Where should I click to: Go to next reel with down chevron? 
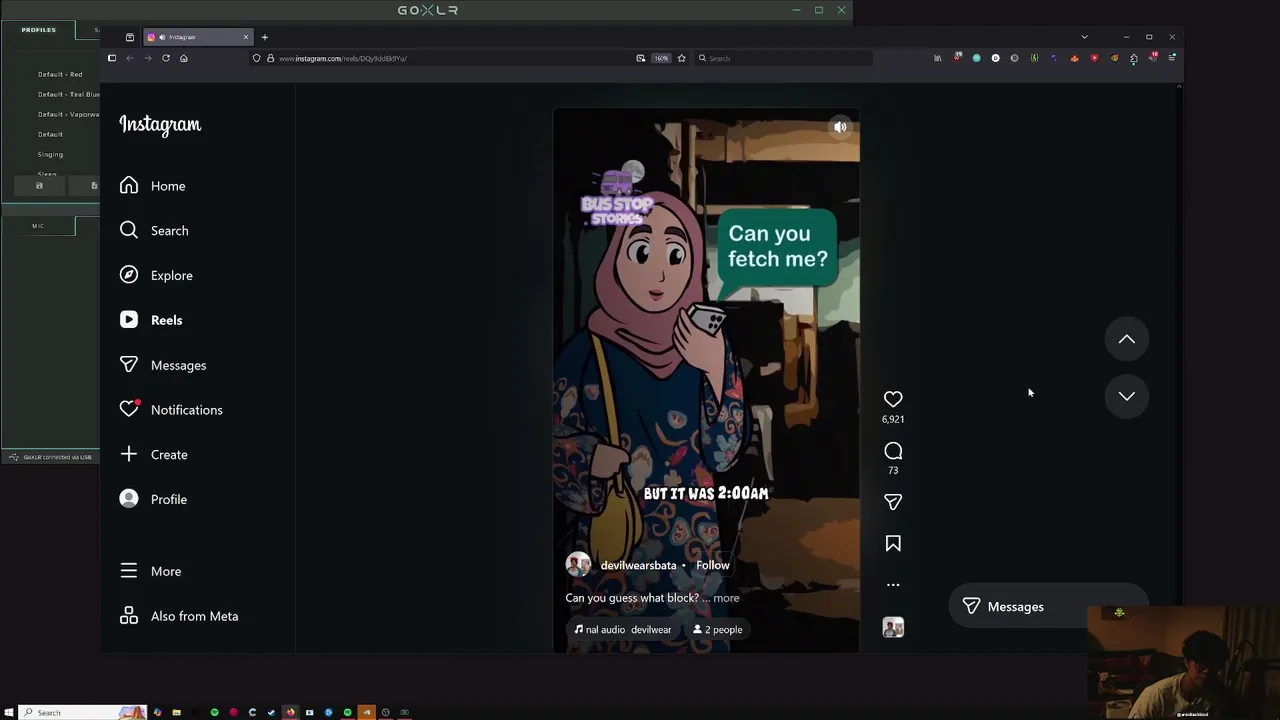click(1126, 396)
